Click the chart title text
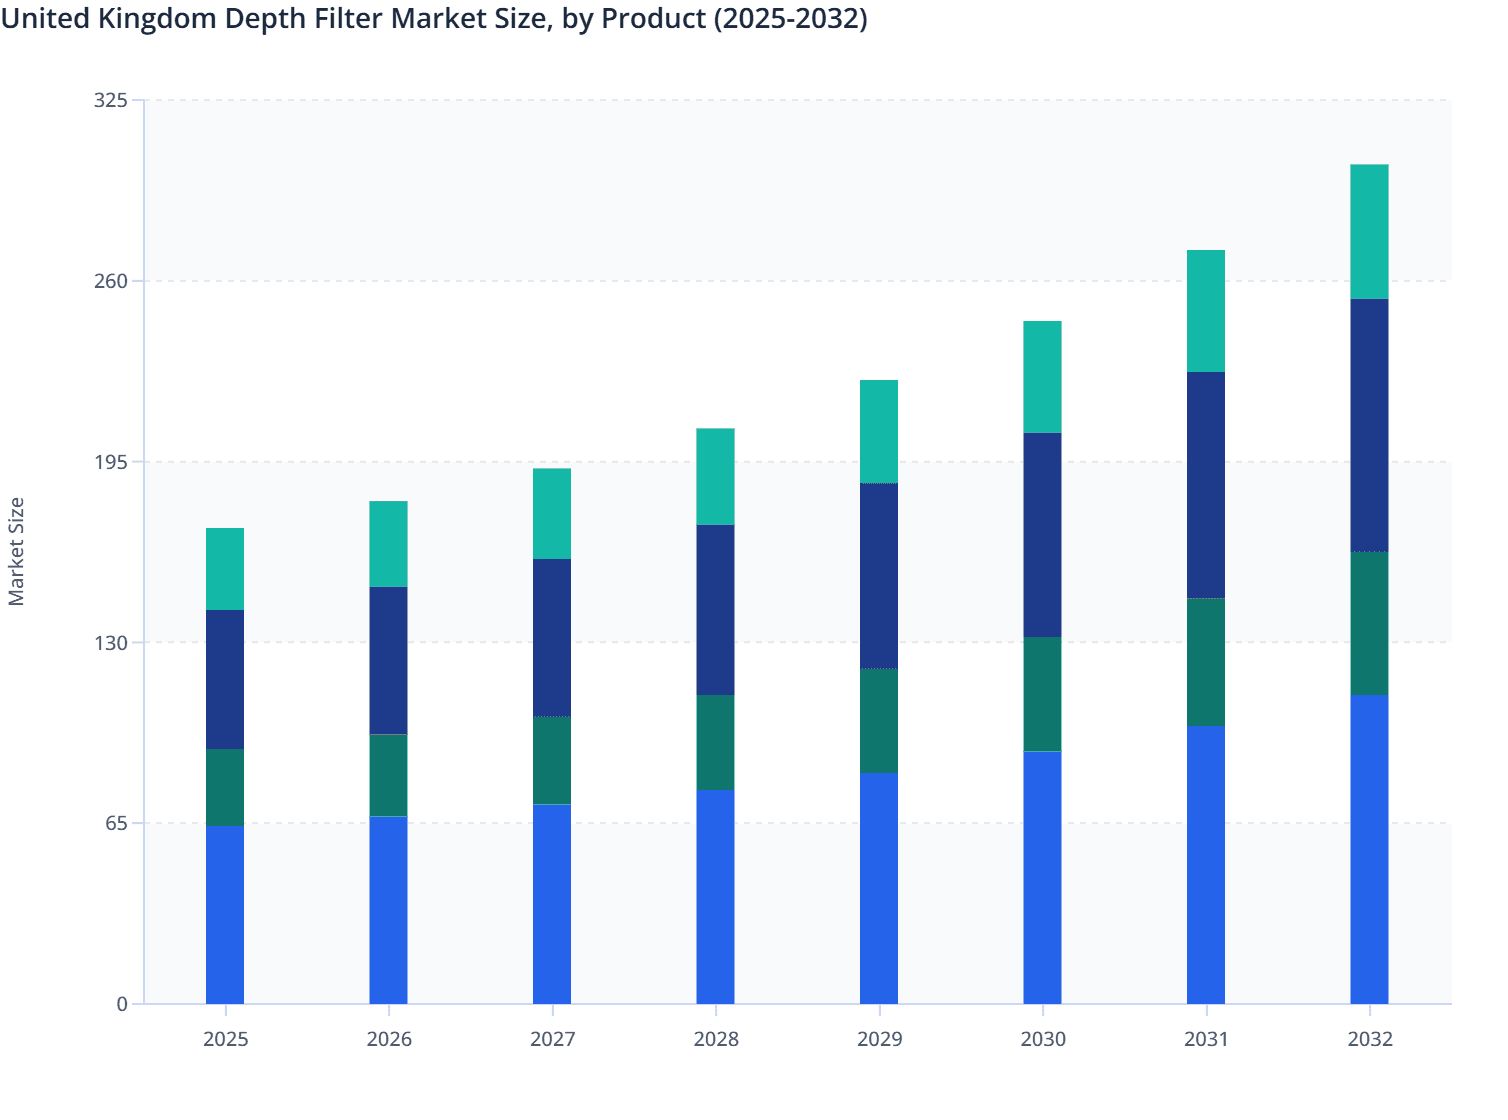Viewport: 1508px width, 1120px height. click(x=435, y=19)
